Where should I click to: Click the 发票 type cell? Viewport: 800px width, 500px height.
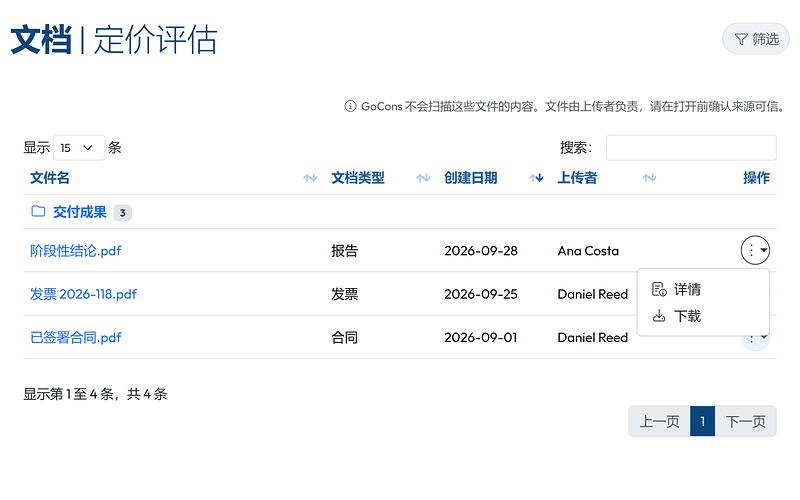click(x=344, y=294)
